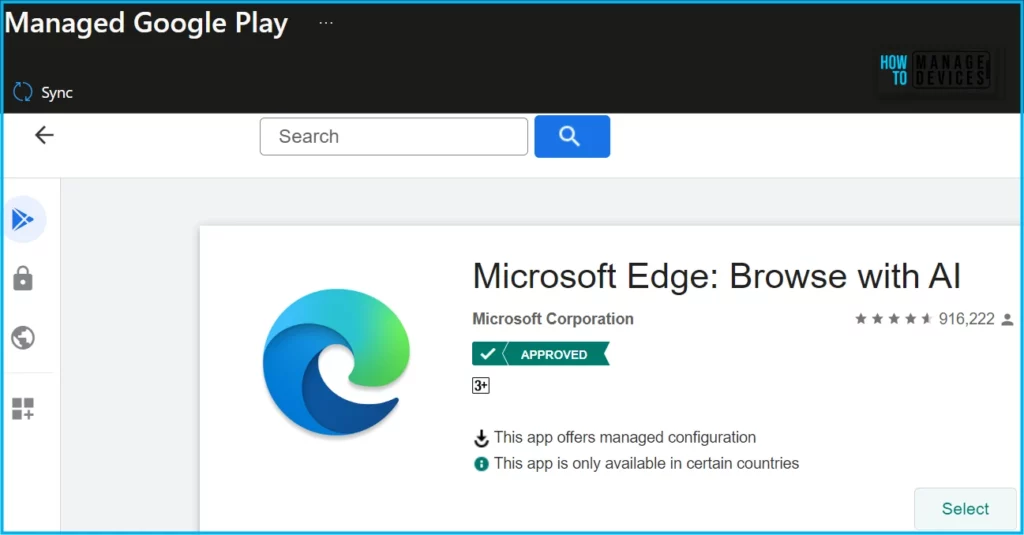The height and width of the screenshot is (535, 1024).
Task: Click the person icon beside rating count
Action: click(x=1007, y=320)
